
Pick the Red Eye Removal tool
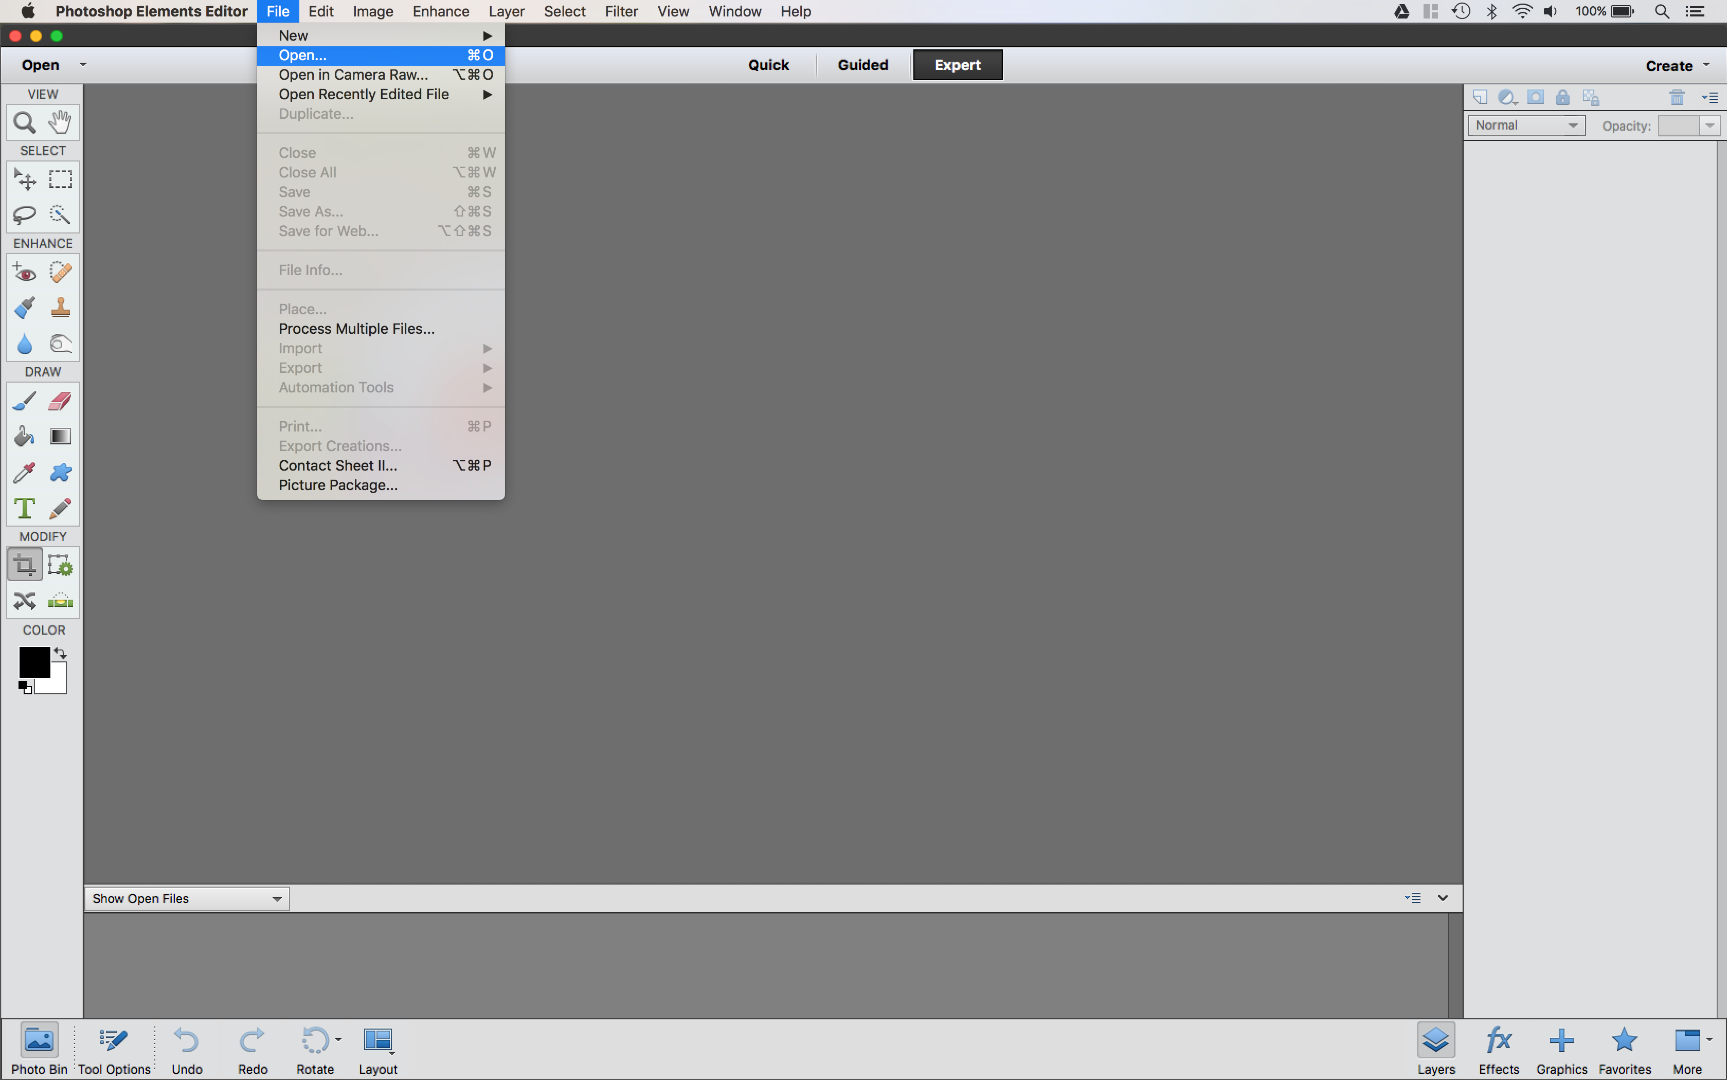[24, 271]
